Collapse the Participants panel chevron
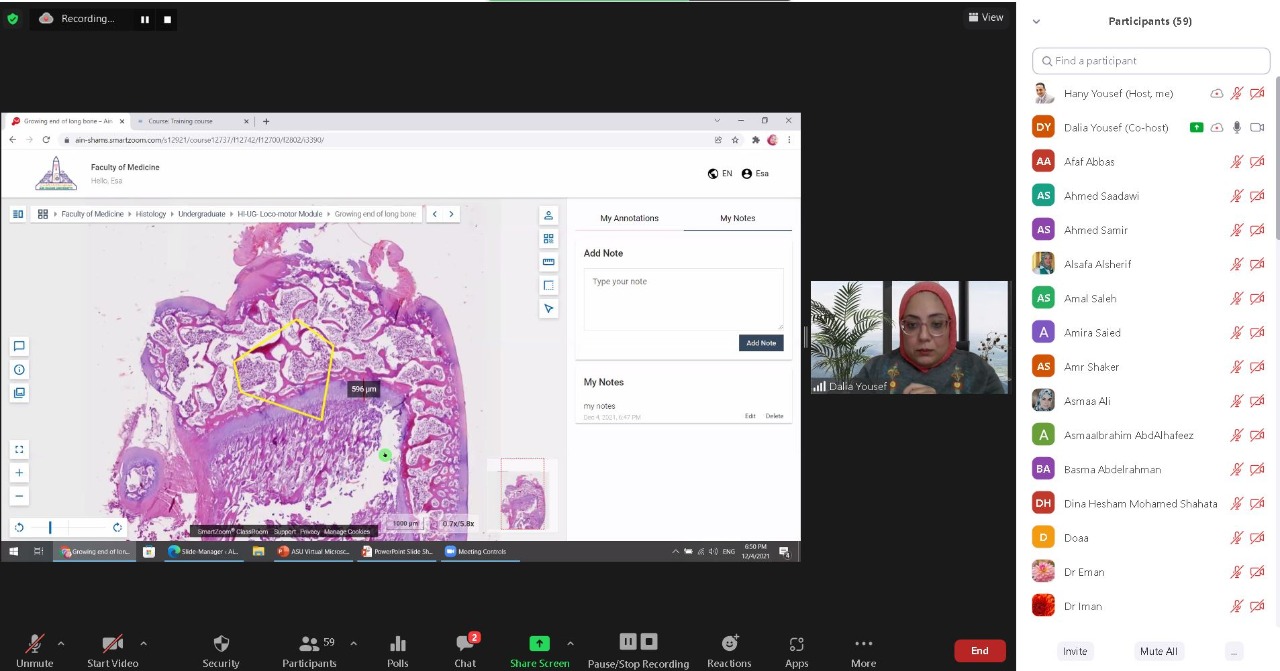The image size is (1280, 671). (1036, 21)
